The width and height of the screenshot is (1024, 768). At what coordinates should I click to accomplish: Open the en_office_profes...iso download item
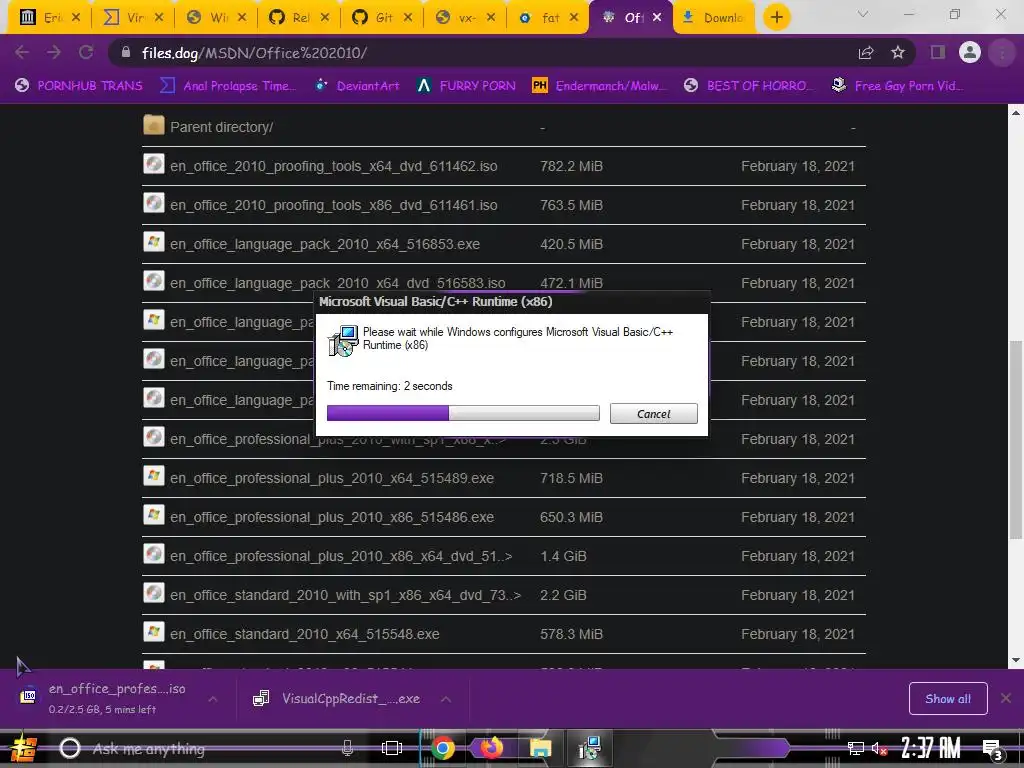pos(104,698)
